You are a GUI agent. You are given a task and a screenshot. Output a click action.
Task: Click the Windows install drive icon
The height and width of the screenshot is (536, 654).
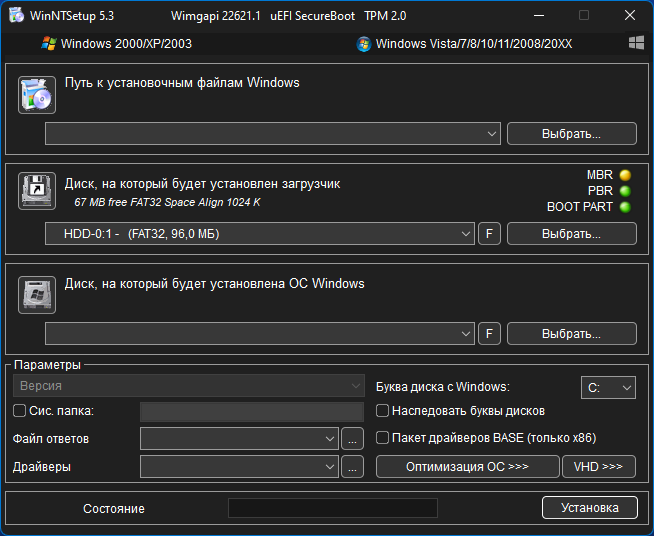click(x=37, y=294)
